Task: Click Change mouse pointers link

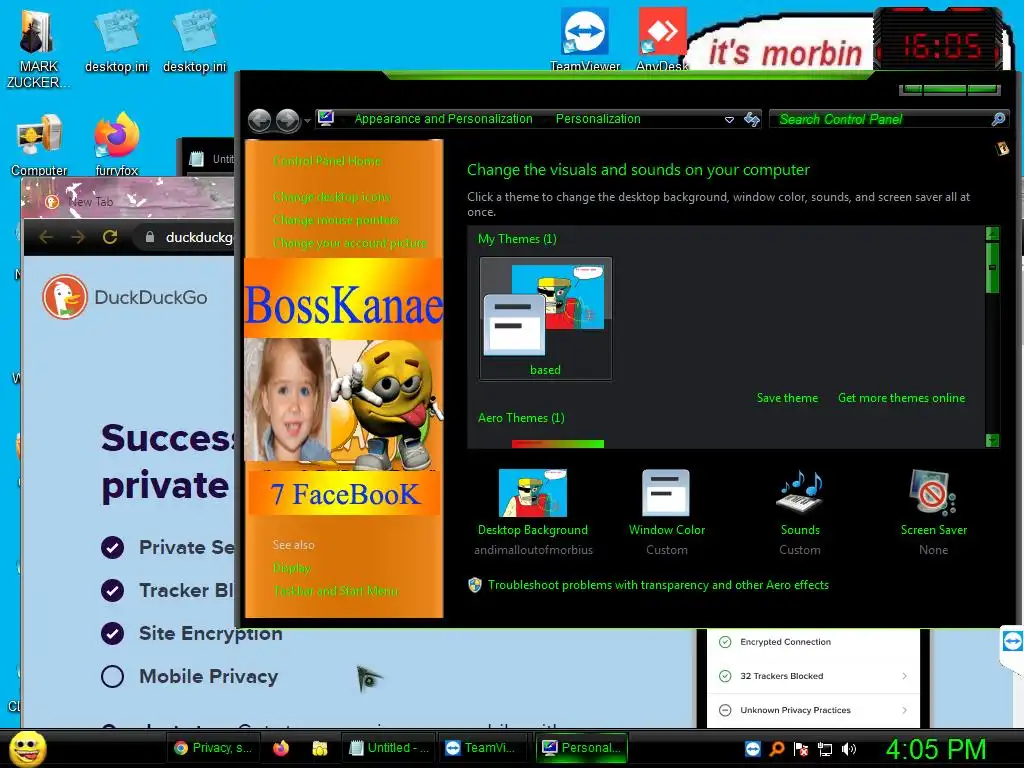Action: (x=336, y=219)
